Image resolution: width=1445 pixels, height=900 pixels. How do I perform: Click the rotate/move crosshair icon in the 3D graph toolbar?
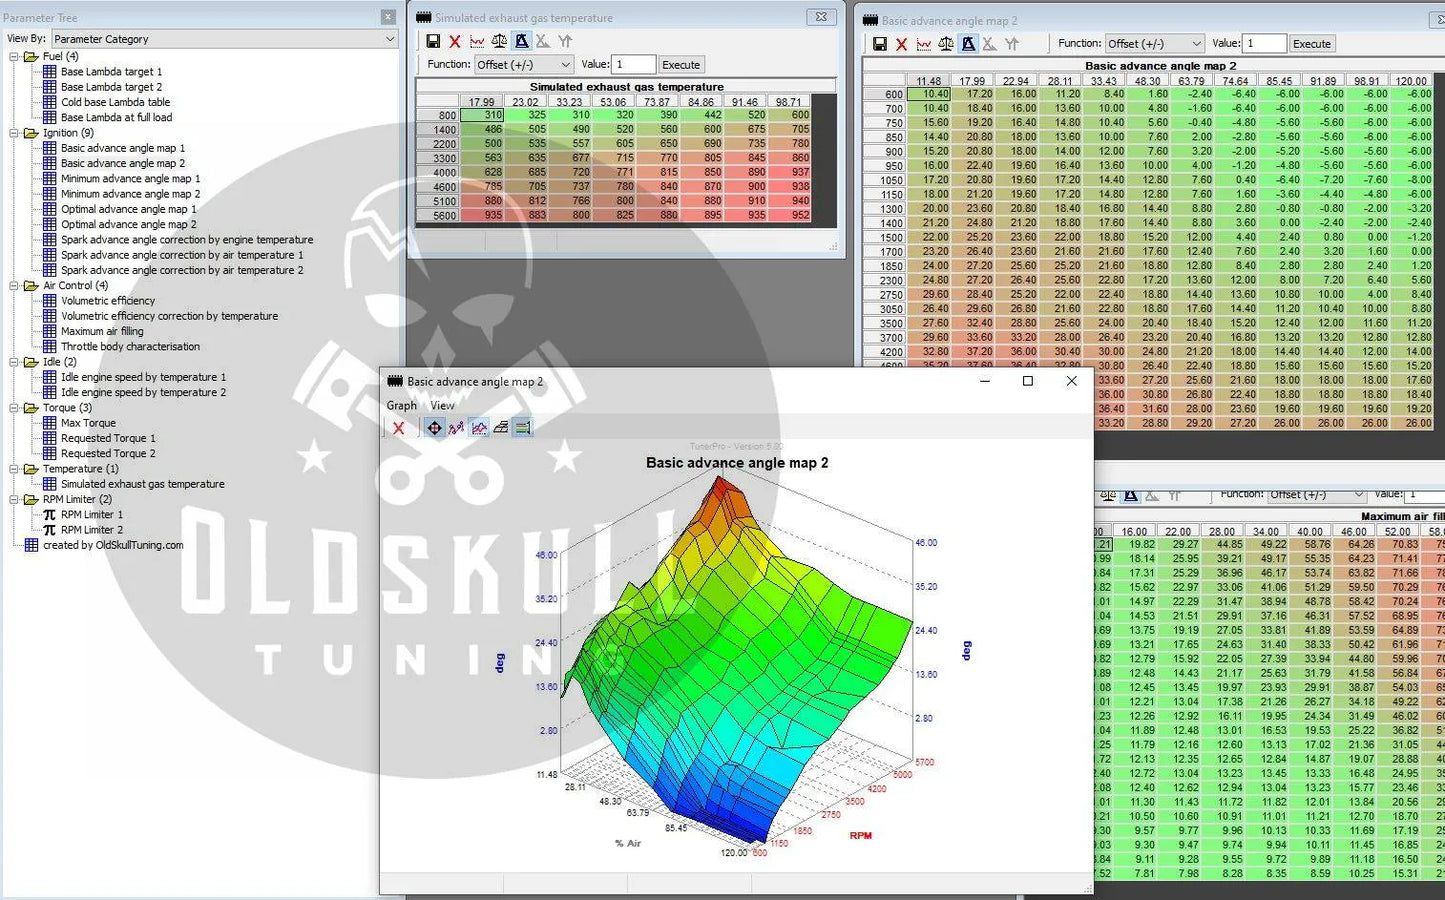pos(434,428)
